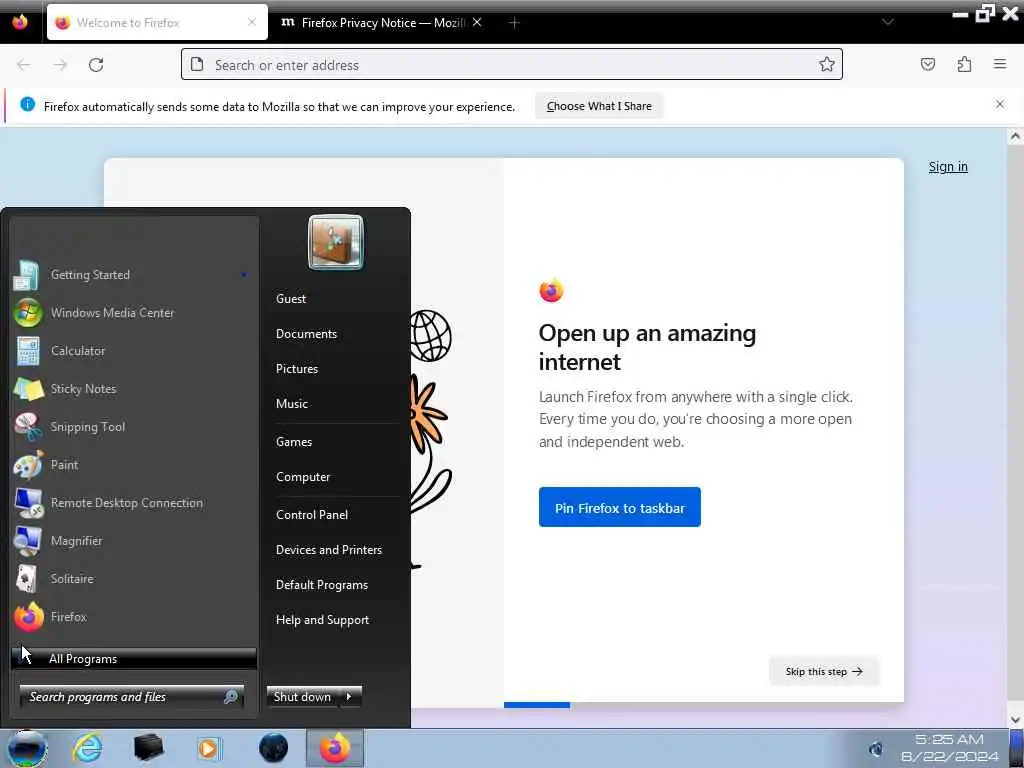
Task: Open Pictures library from Start menu
Action: coord(296,368)
